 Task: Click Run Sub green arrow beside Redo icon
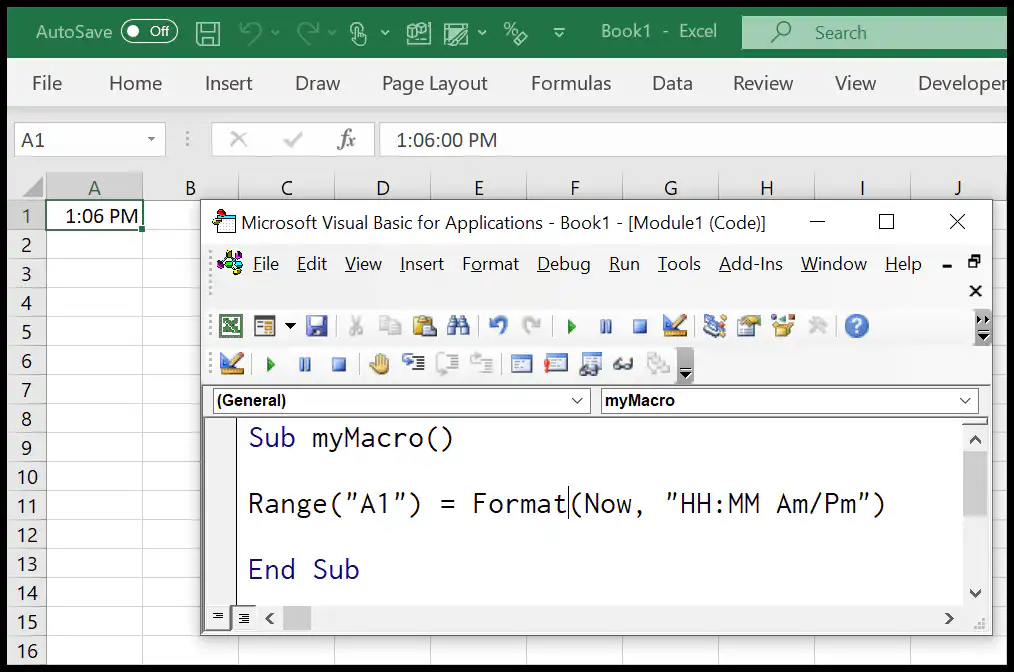tap(571, 327)
